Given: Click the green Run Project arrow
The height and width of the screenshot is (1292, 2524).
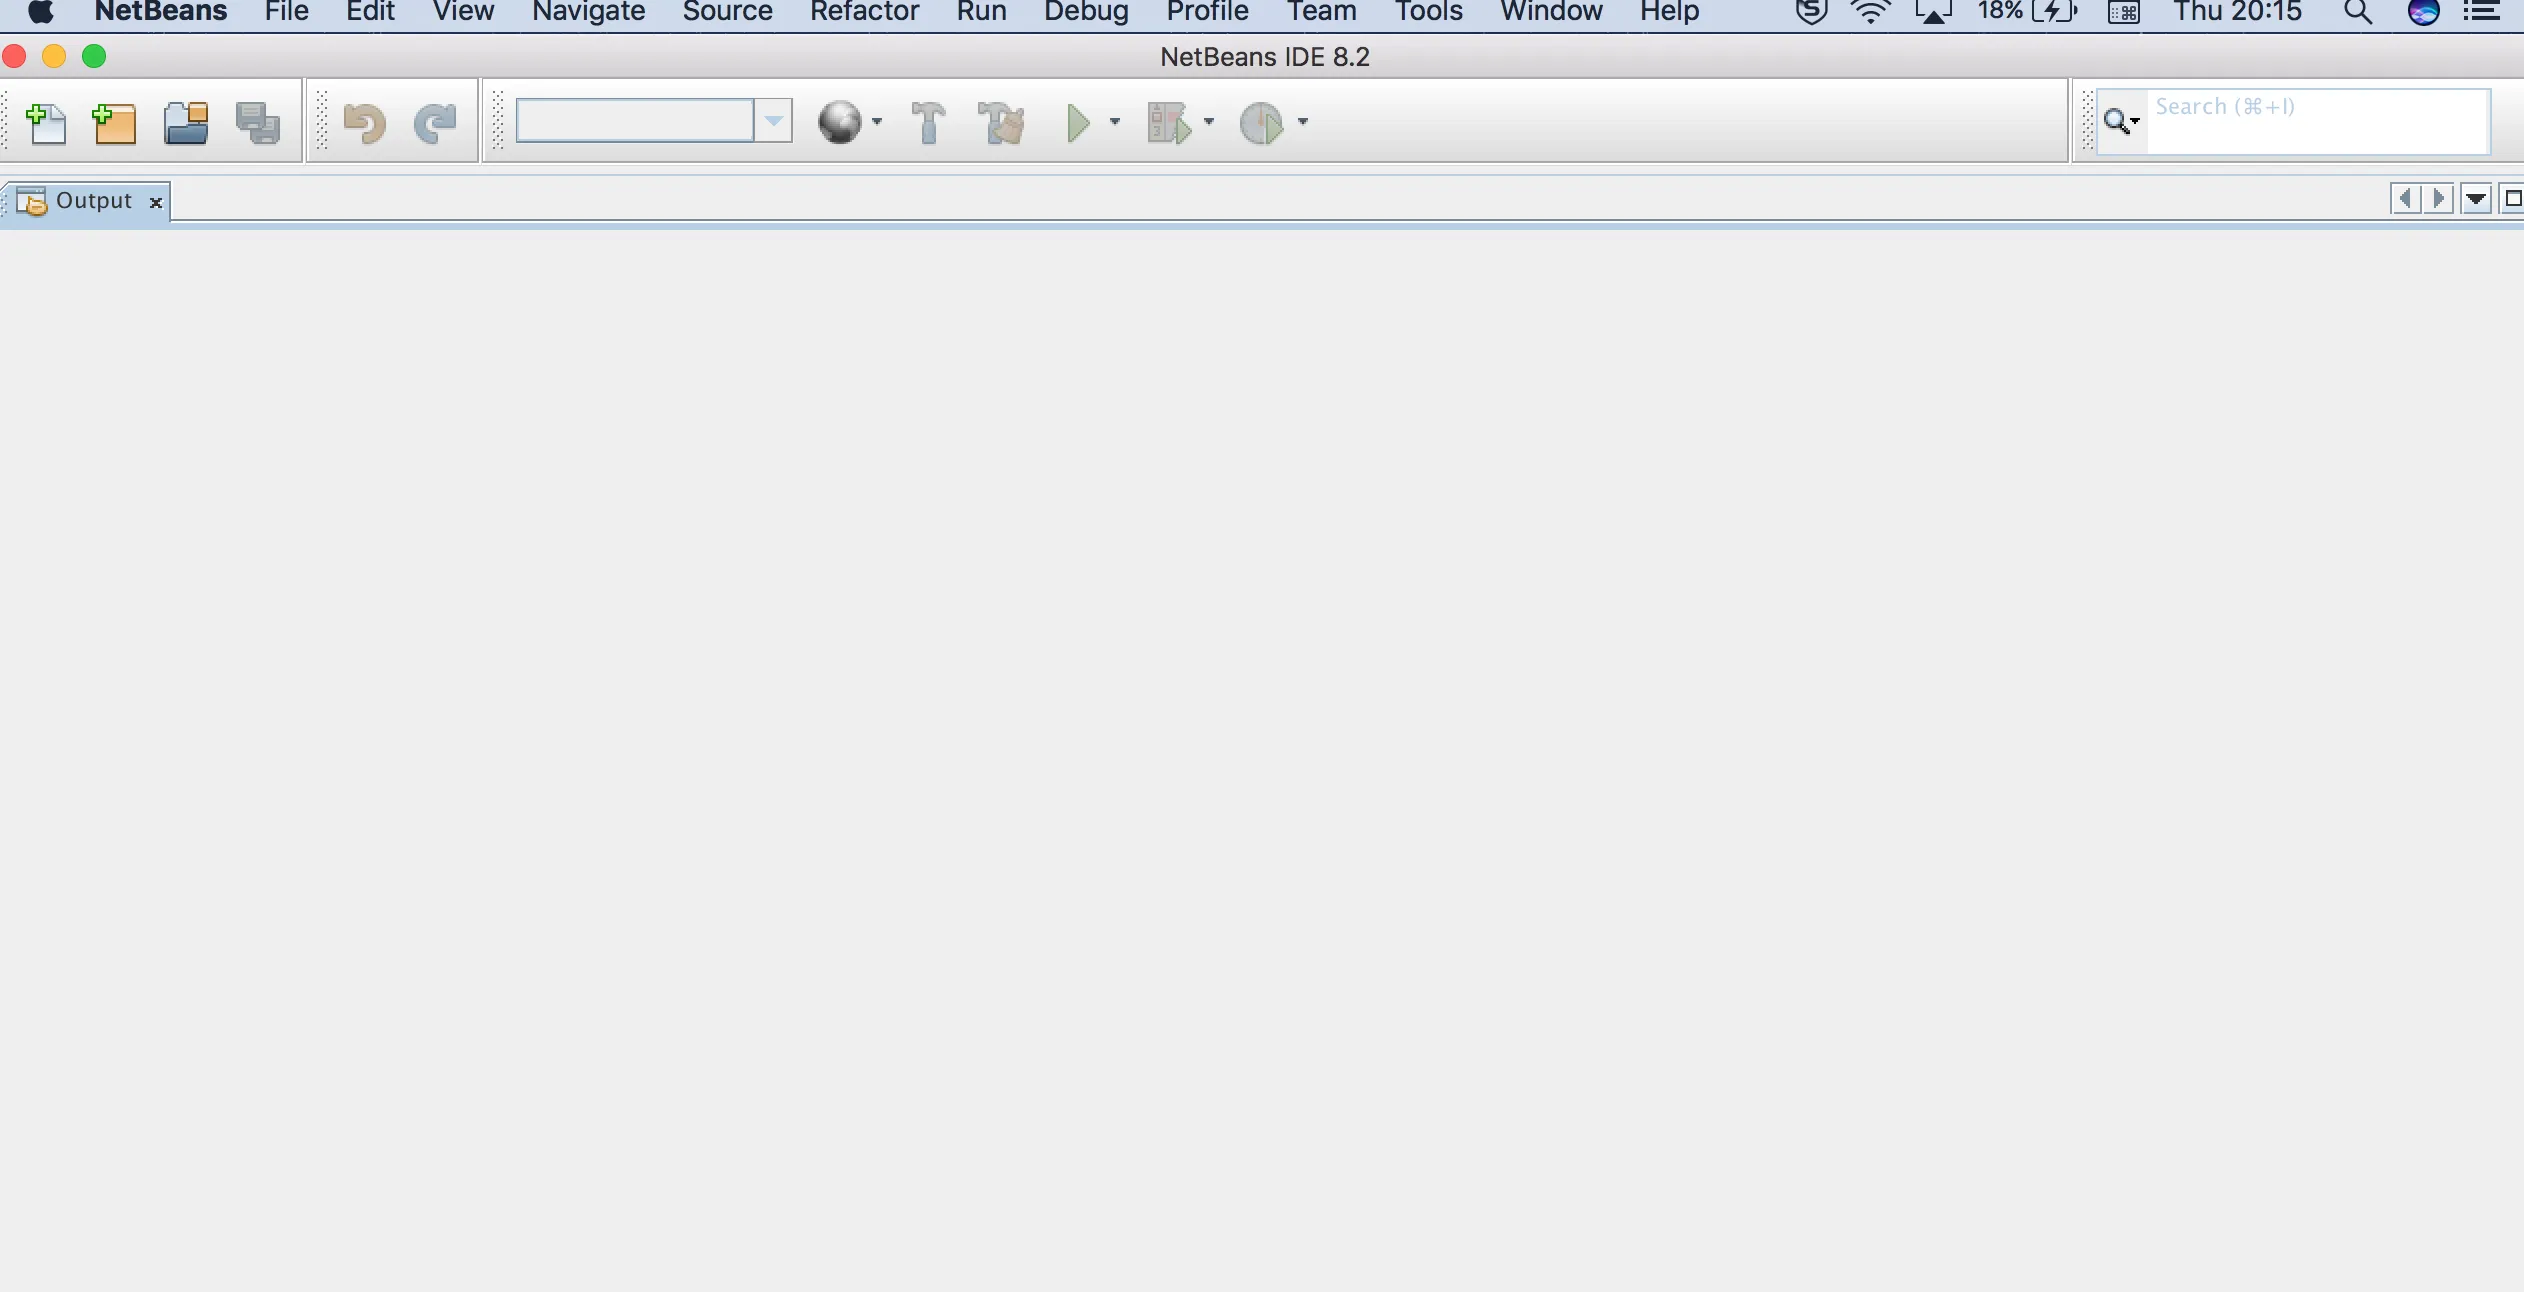Looking at the screenshot, I should pos(1077,124).
